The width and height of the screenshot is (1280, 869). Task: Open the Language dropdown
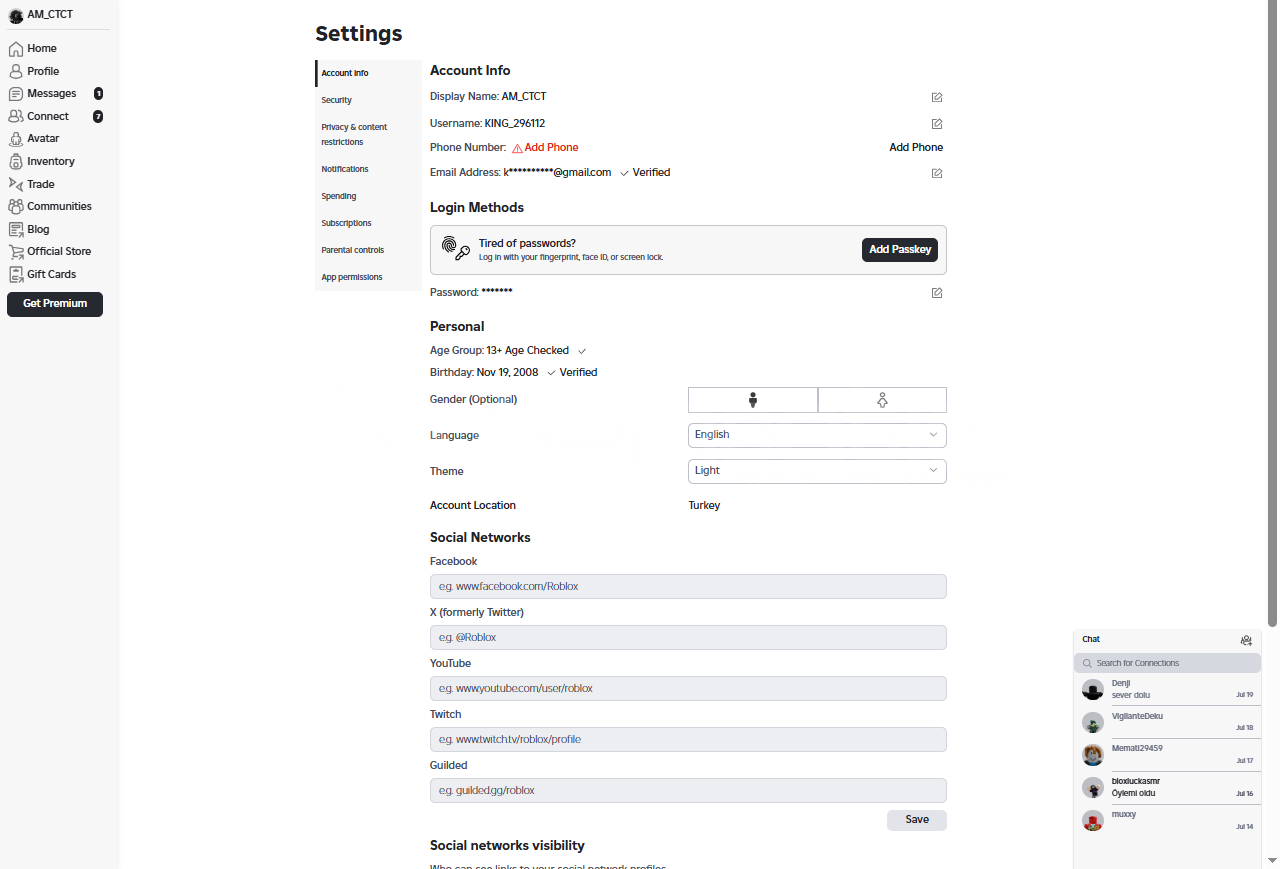[817, 435]
